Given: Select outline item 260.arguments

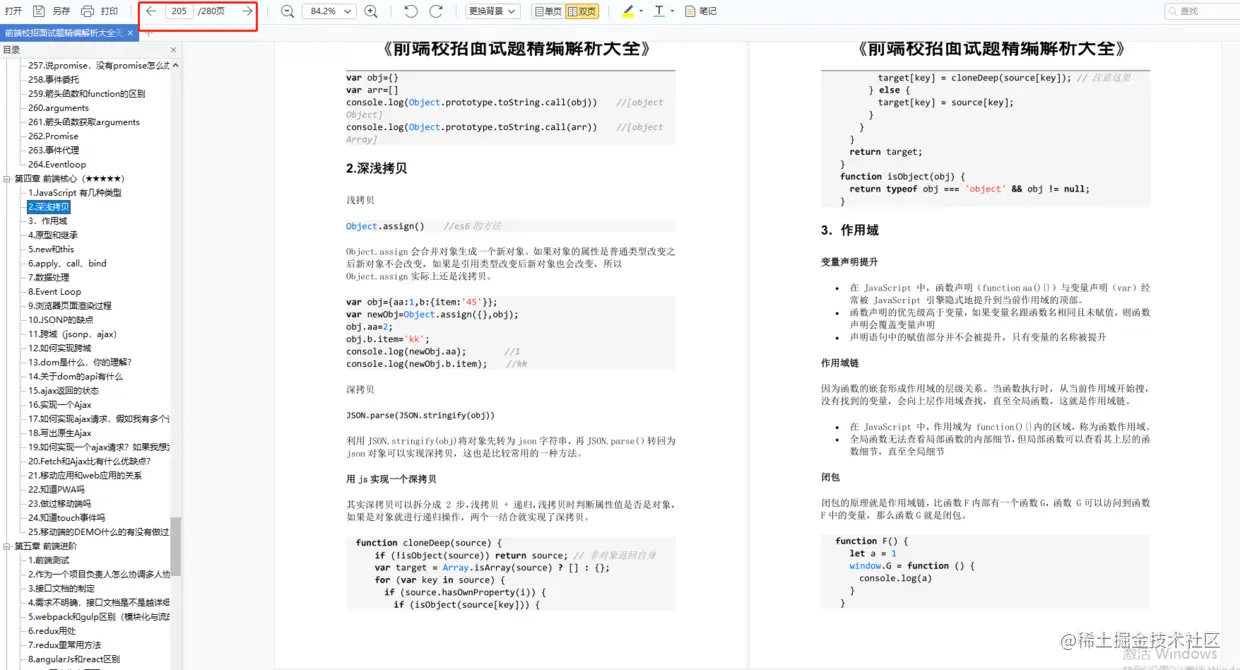Looking at the screenshot, I should click(58, 108).
